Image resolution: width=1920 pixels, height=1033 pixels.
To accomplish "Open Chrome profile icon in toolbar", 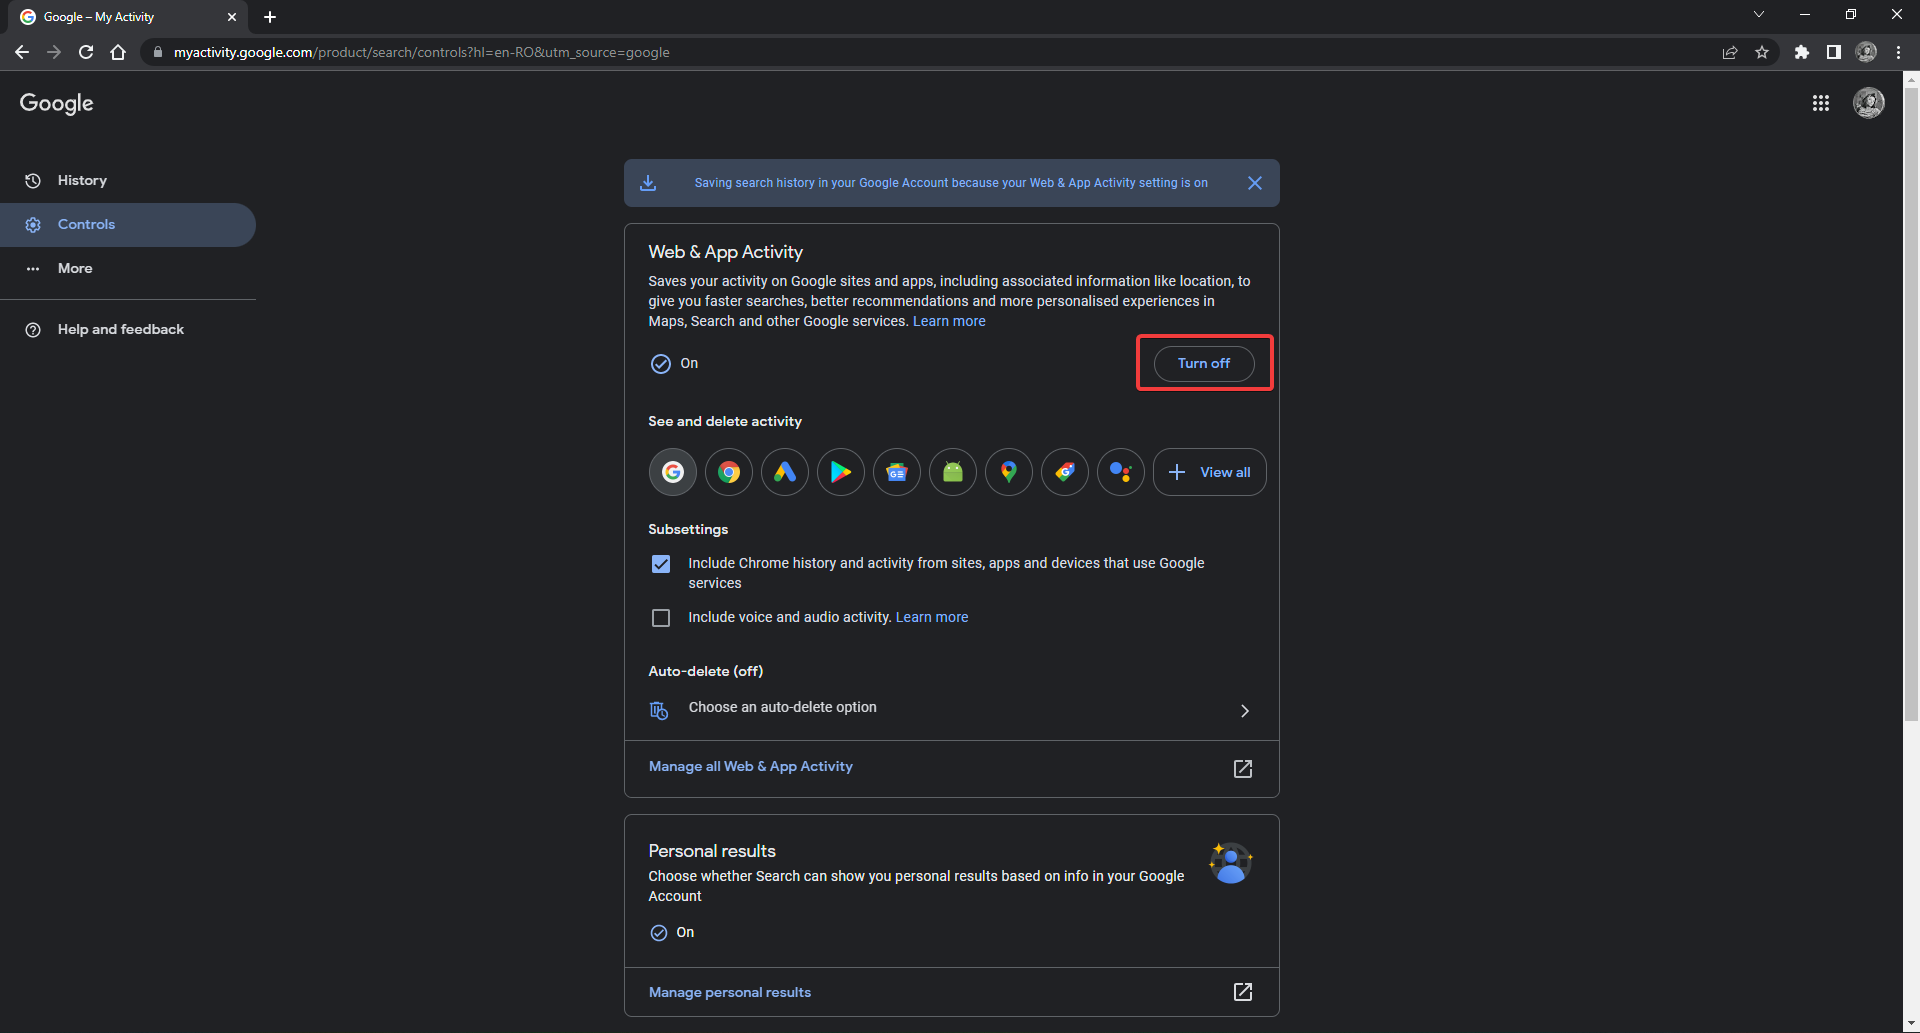I will (x=1866, y=52).
